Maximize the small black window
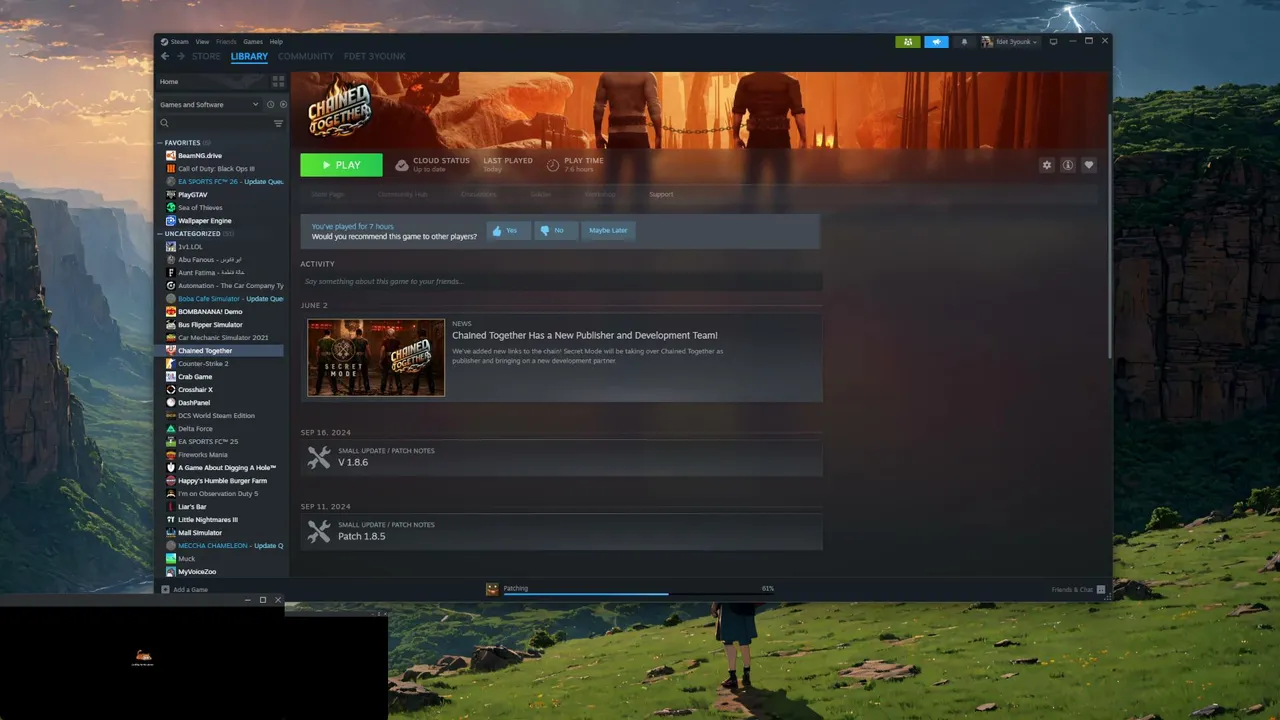This screenshot has height=720, width=1280. [x=263, y=600]
